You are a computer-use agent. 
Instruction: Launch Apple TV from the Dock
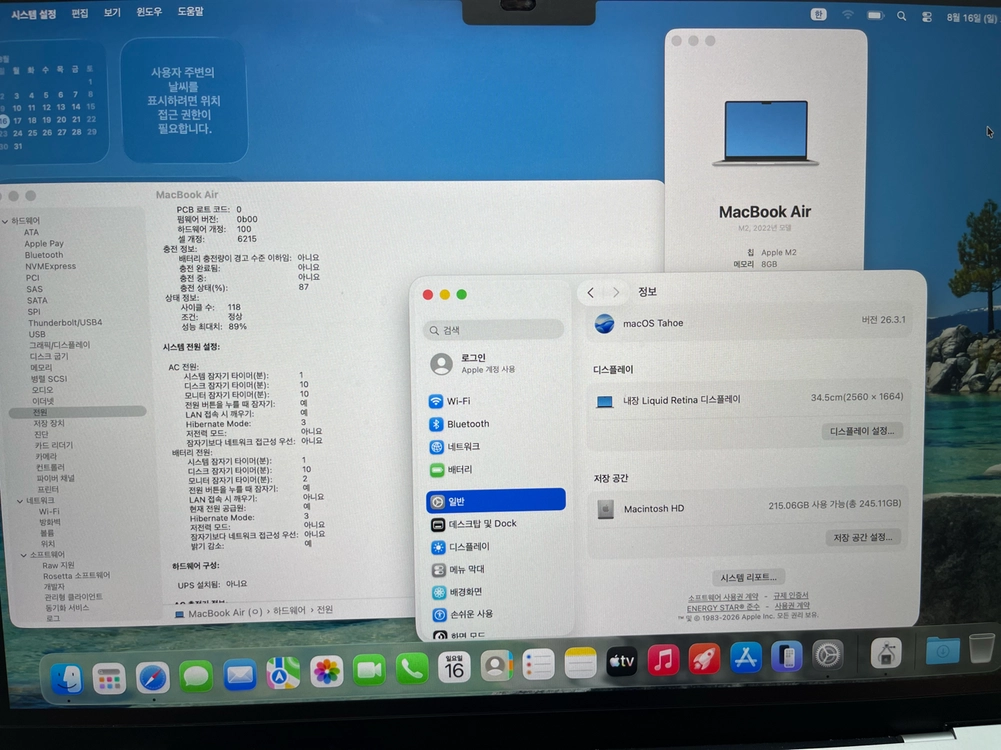[x=622, y=661]
